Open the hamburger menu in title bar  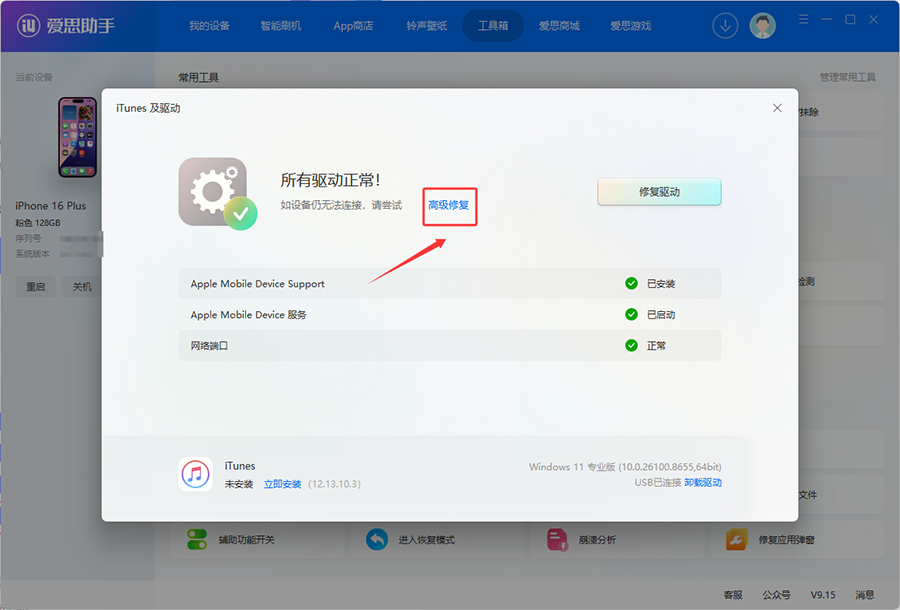[804, 20]
